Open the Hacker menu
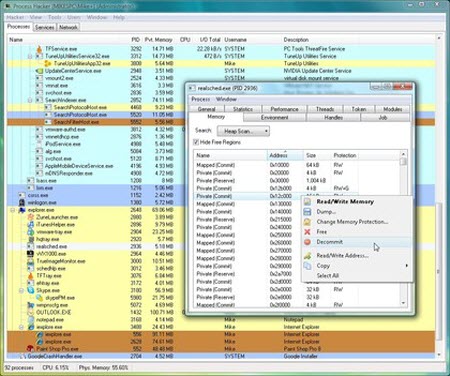The height and width of the screenshot is (376, 450). (15, 17)
